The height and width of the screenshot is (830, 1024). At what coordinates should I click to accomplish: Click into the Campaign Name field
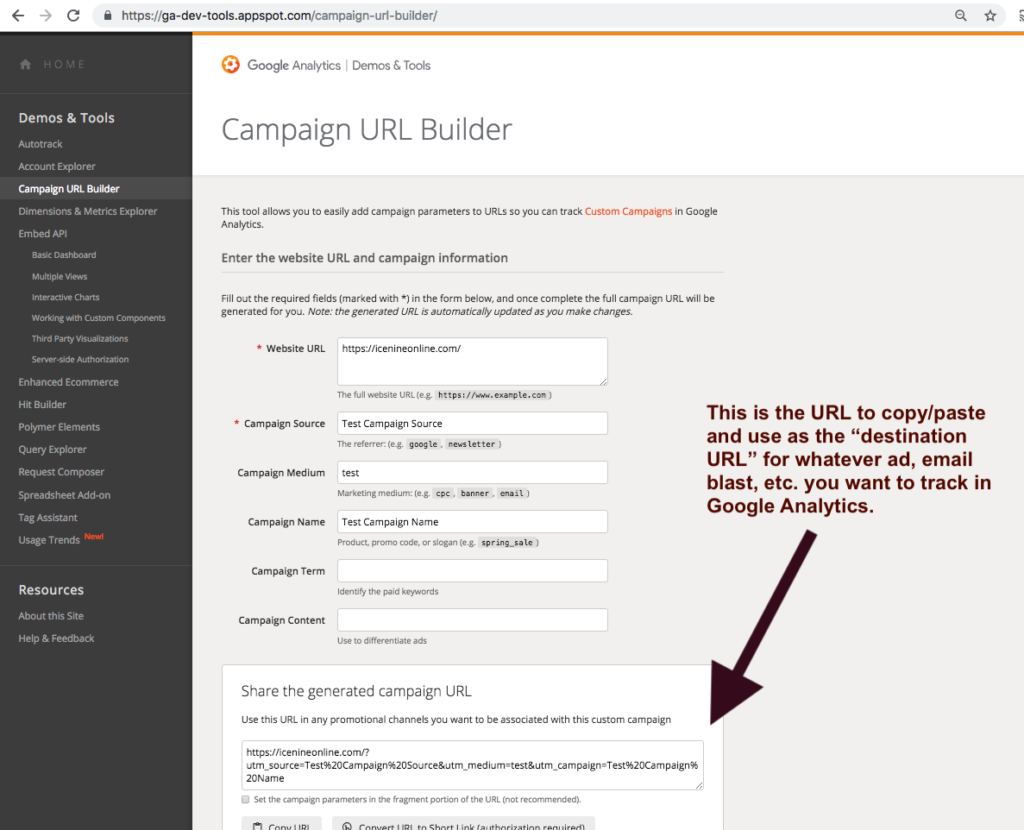(472, 522)
